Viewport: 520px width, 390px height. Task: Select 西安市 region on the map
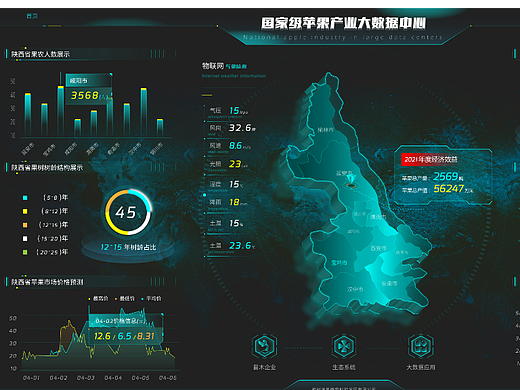pos(378,248)
